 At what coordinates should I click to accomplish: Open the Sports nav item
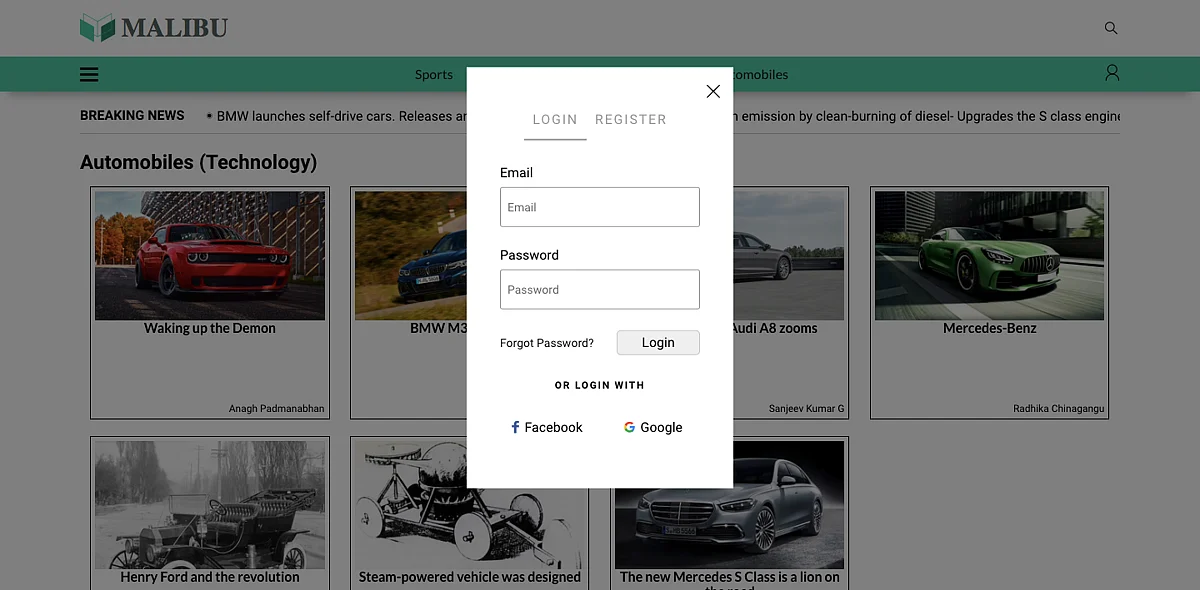[434, 74]
